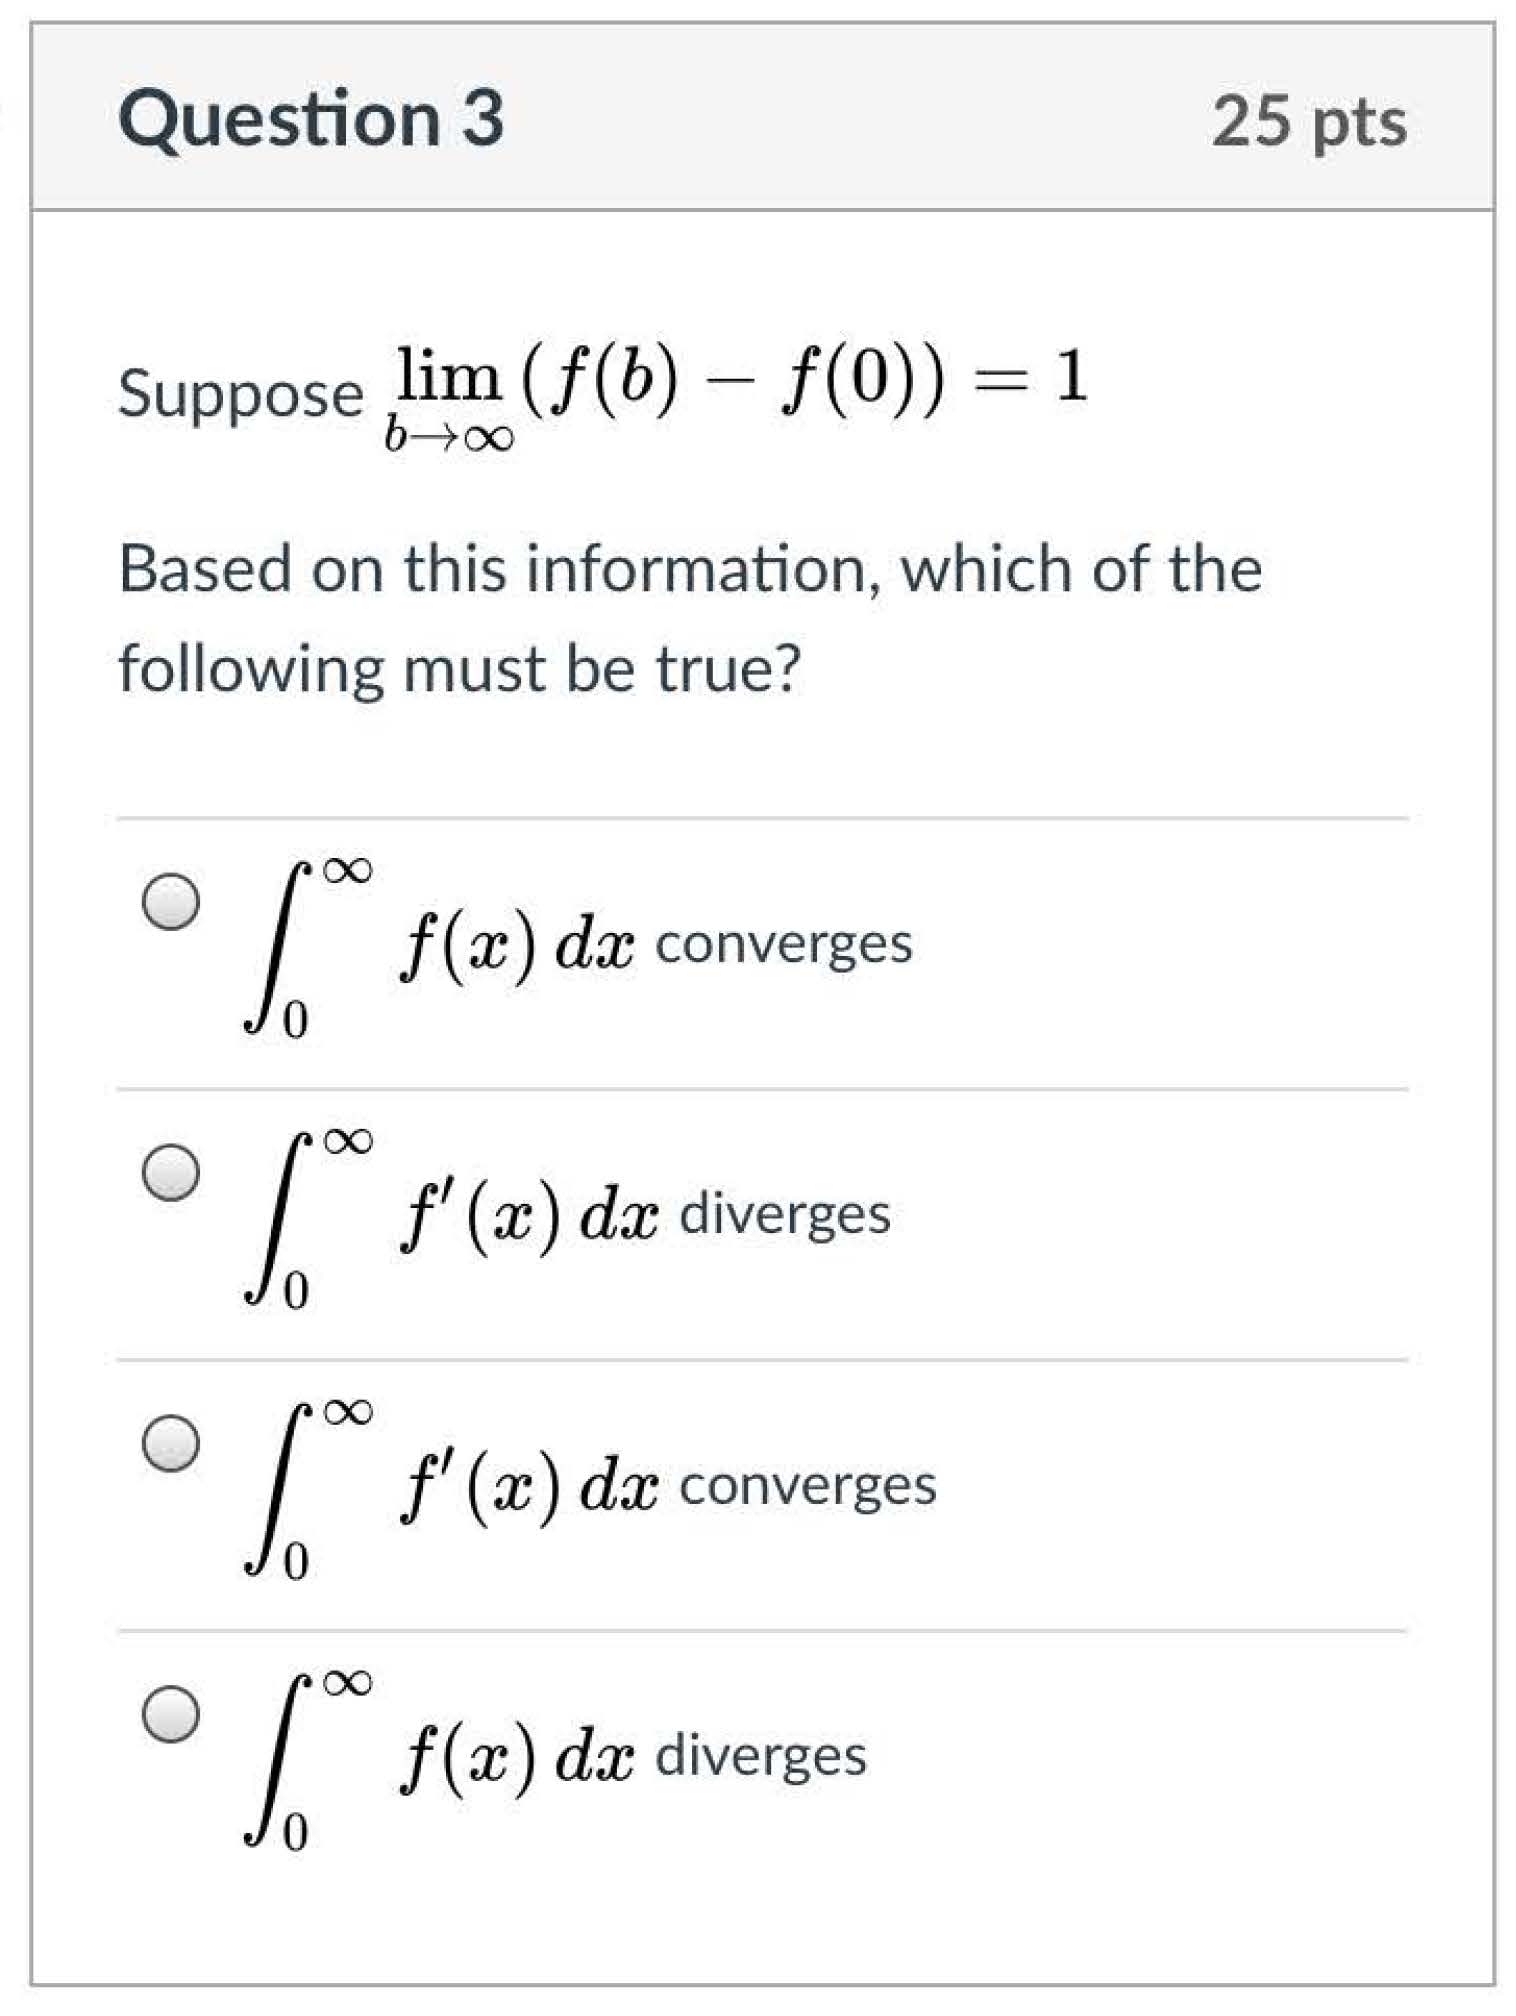The height and width of the screenshot is (2016, 1516).
Task: Click the word "Suppose" in the question
Action: [240, 394]
